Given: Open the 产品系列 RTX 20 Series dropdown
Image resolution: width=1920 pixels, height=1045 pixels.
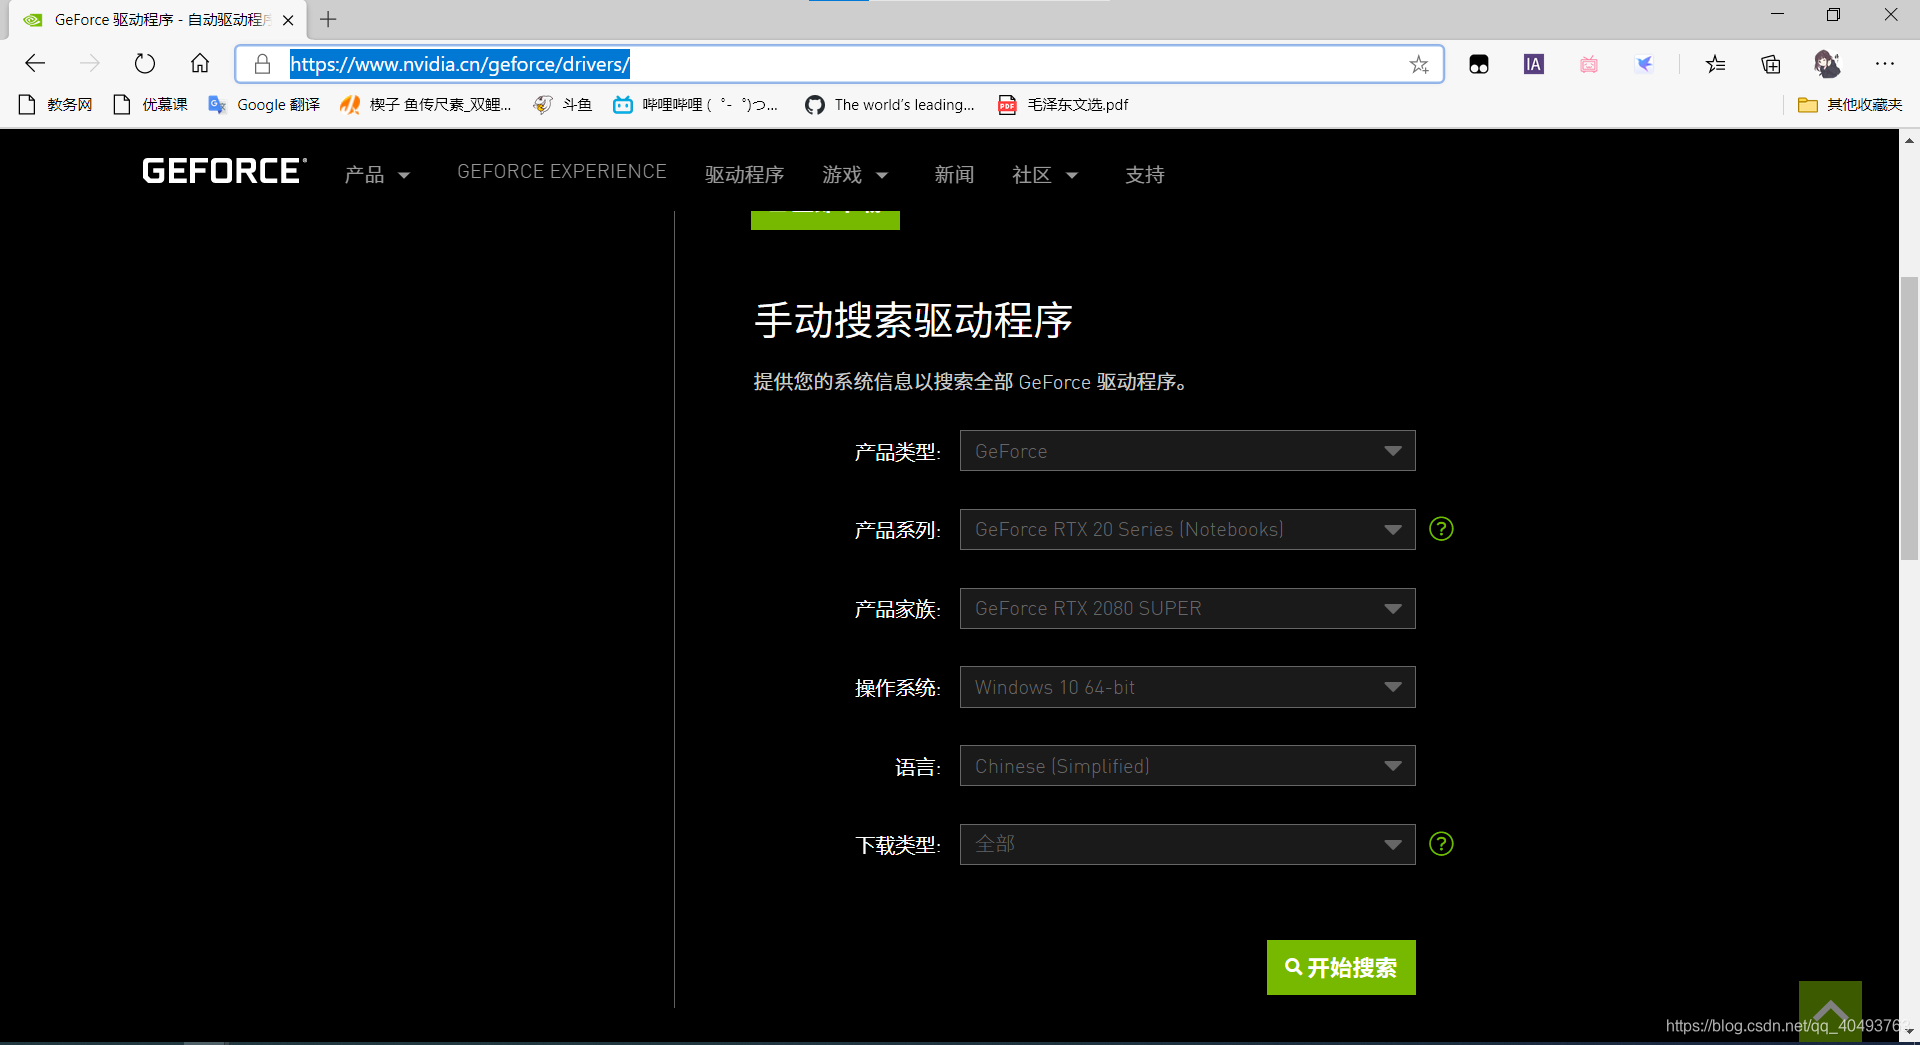Looking at the screenshot, I should click(x=1187, y=530).
